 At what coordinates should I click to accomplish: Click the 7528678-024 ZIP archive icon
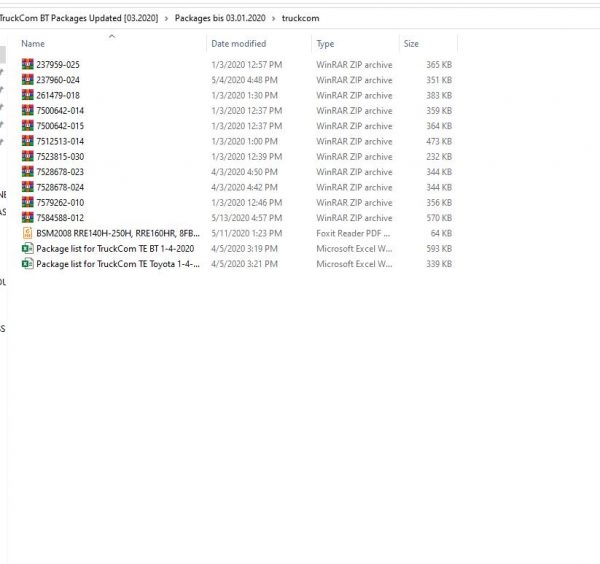pos(28,187)
